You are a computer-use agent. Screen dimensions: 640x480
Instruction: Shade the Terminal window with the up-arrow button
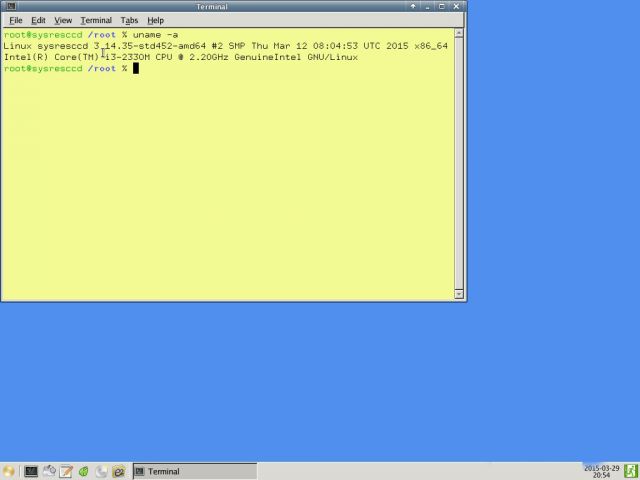coord(413,6)
